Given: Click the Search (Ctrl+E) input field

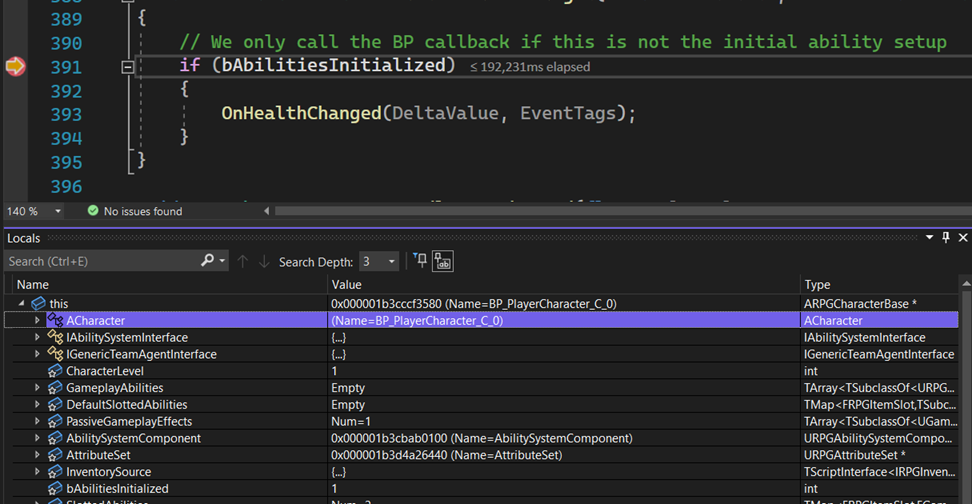Looking at the screenshot, I should 102,261.
